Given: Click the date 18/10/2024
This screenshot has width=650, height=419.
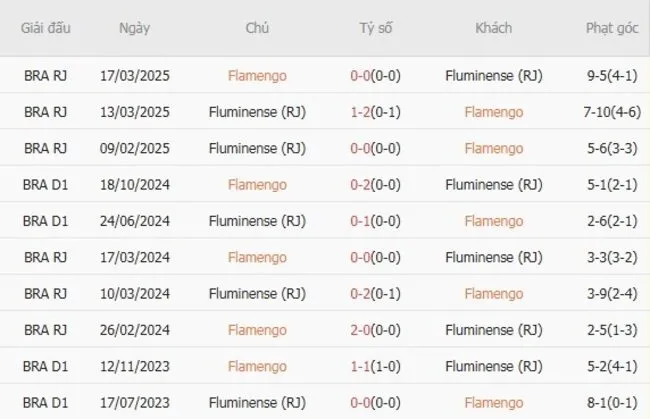Looking at the screenshot, I should tap(134, 184).
